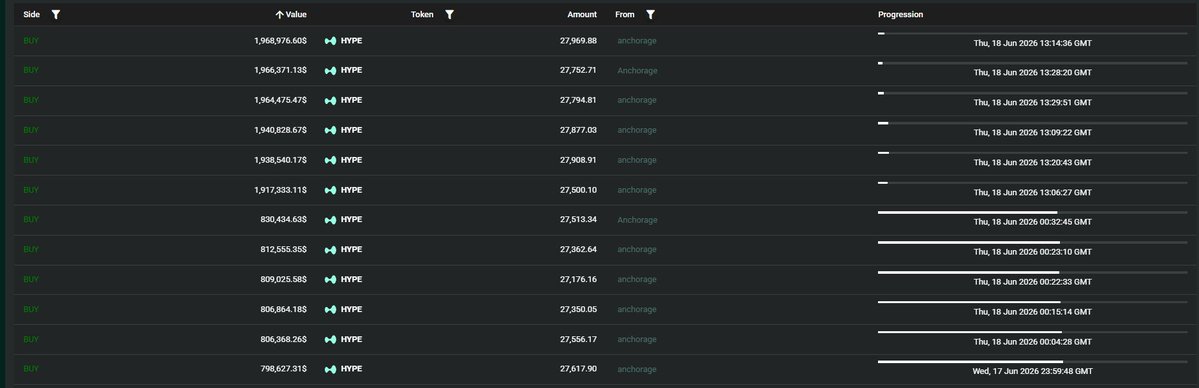This screenshot has height=388, width=1199.
Task: Click HYPE token icon in 1,917,333.11$ row
Action: (330, 190)
